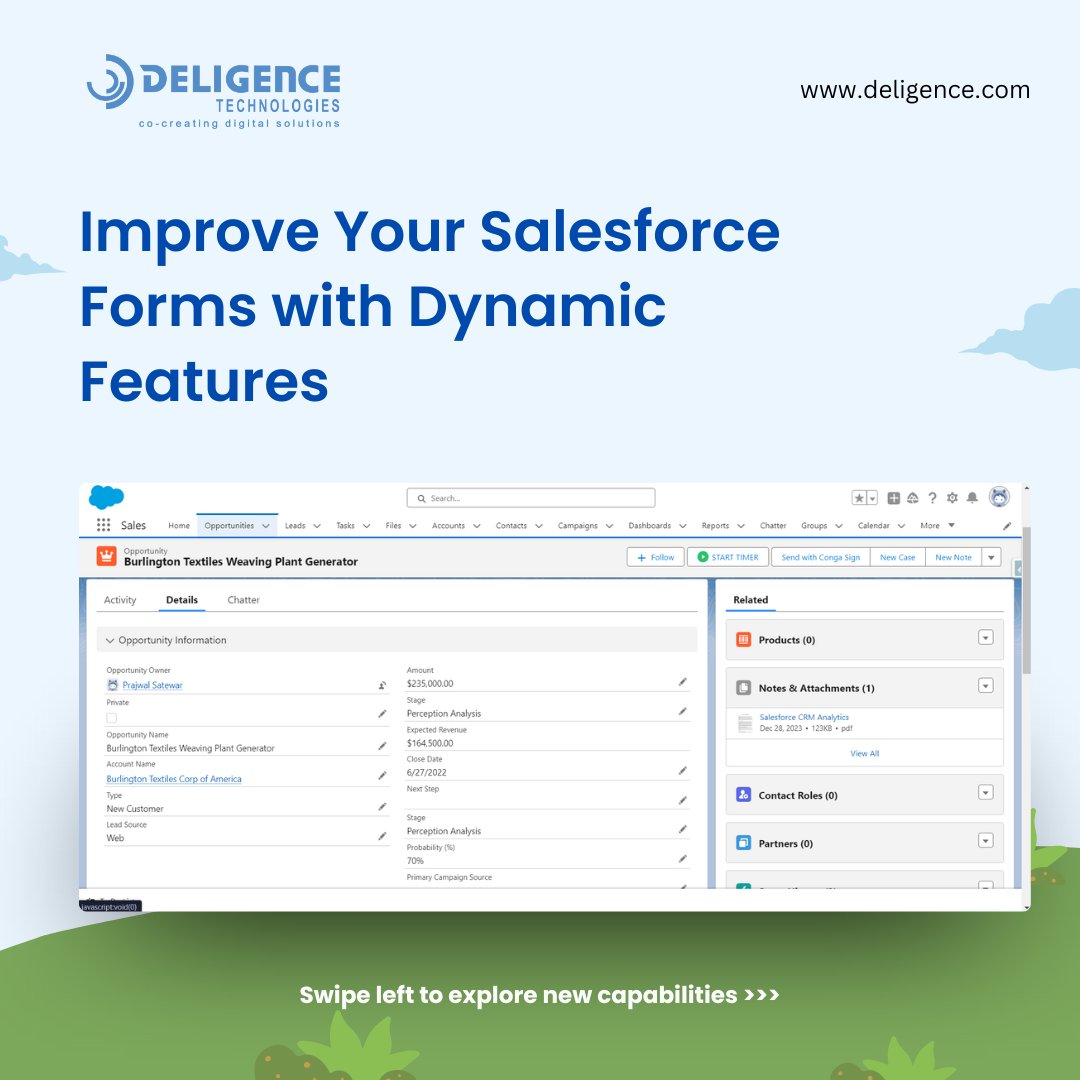Open the Leads tab dropdown chevron
Screen dimensions: 1080x1080
317,526
